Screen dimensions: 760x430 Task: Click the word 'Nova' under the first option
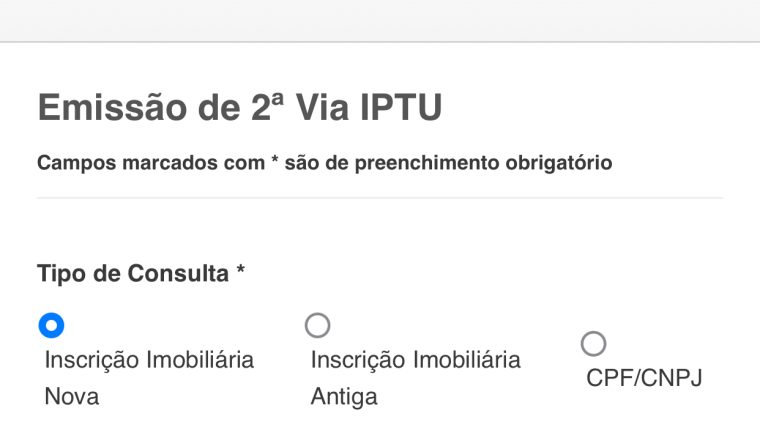click(72, 397)
